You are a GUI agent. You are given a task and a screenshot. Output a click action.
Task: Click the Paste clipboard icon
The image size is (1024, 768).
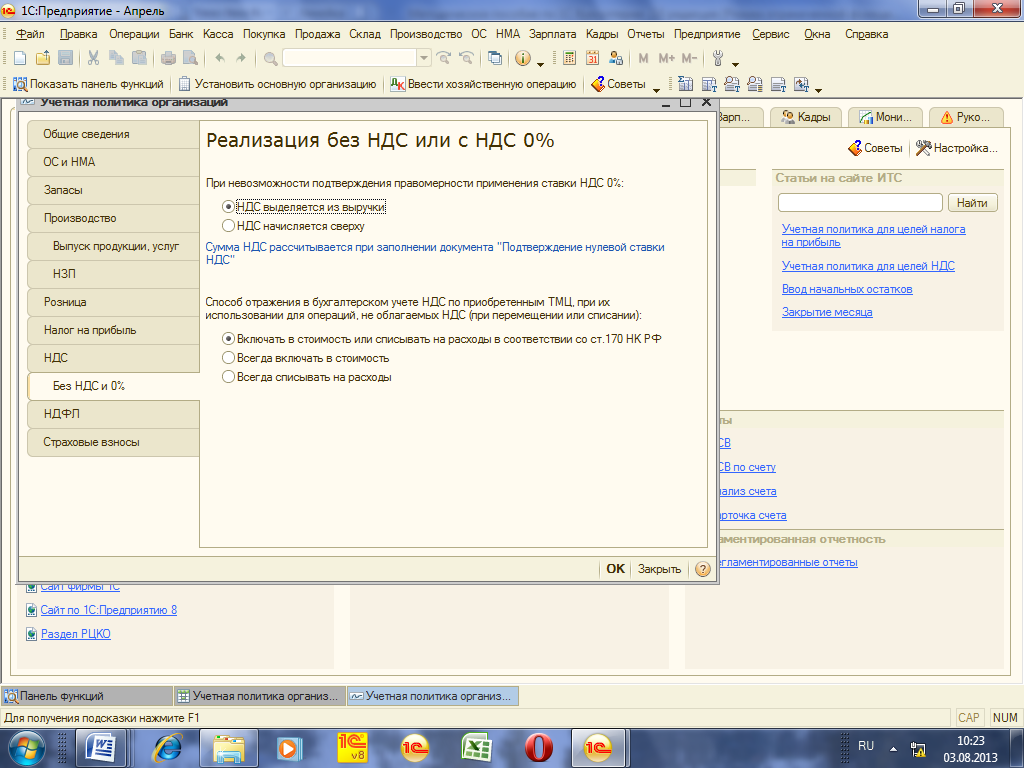(x=139, y=59)
